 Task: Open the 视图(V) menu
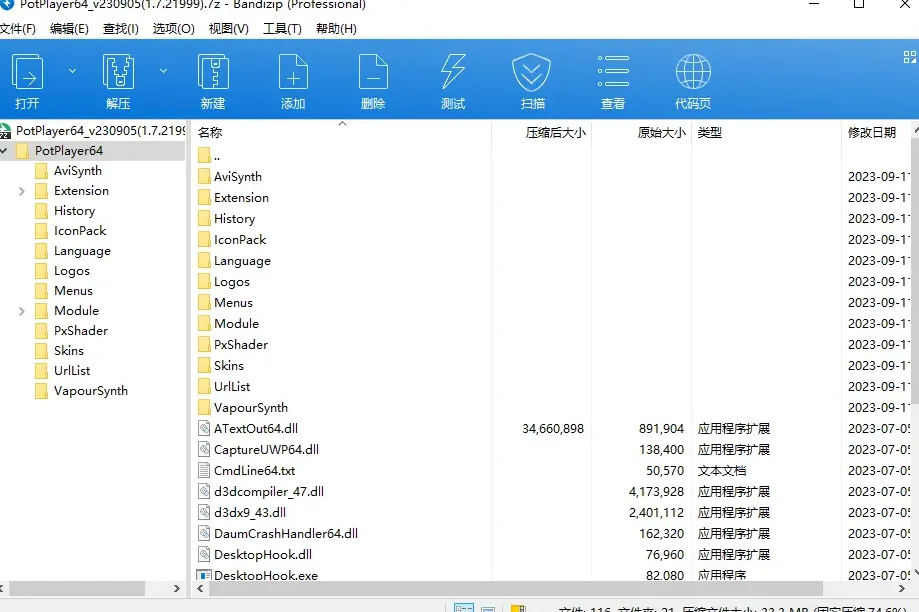click(229, 29)
